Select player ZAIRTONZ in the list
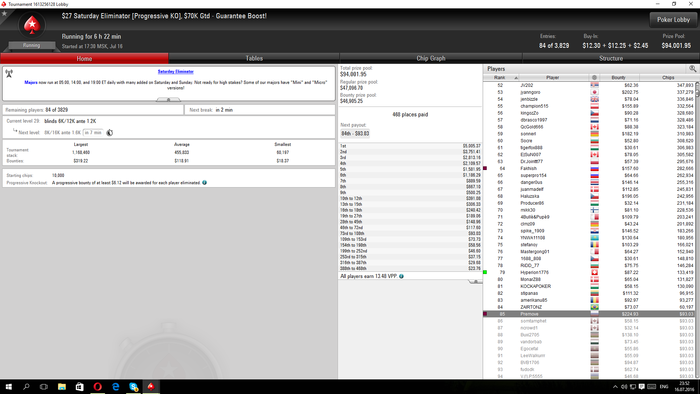Viewport: 700px width, 394px height. (589, 307)
